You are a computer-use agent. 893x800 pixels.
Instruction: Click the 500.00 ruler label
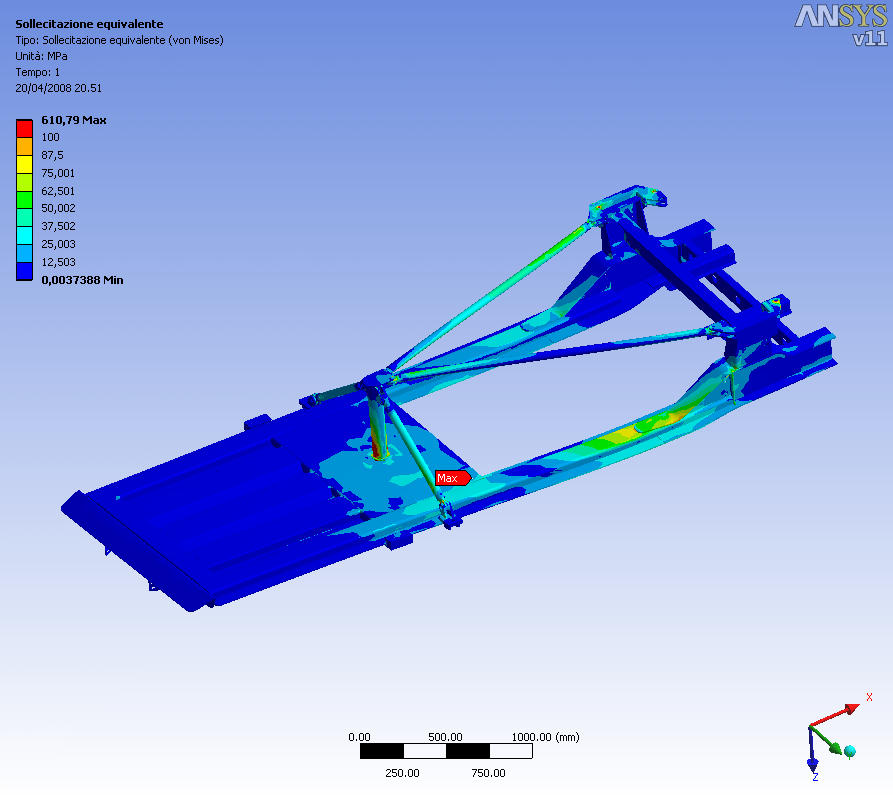[x=445, y=737]
